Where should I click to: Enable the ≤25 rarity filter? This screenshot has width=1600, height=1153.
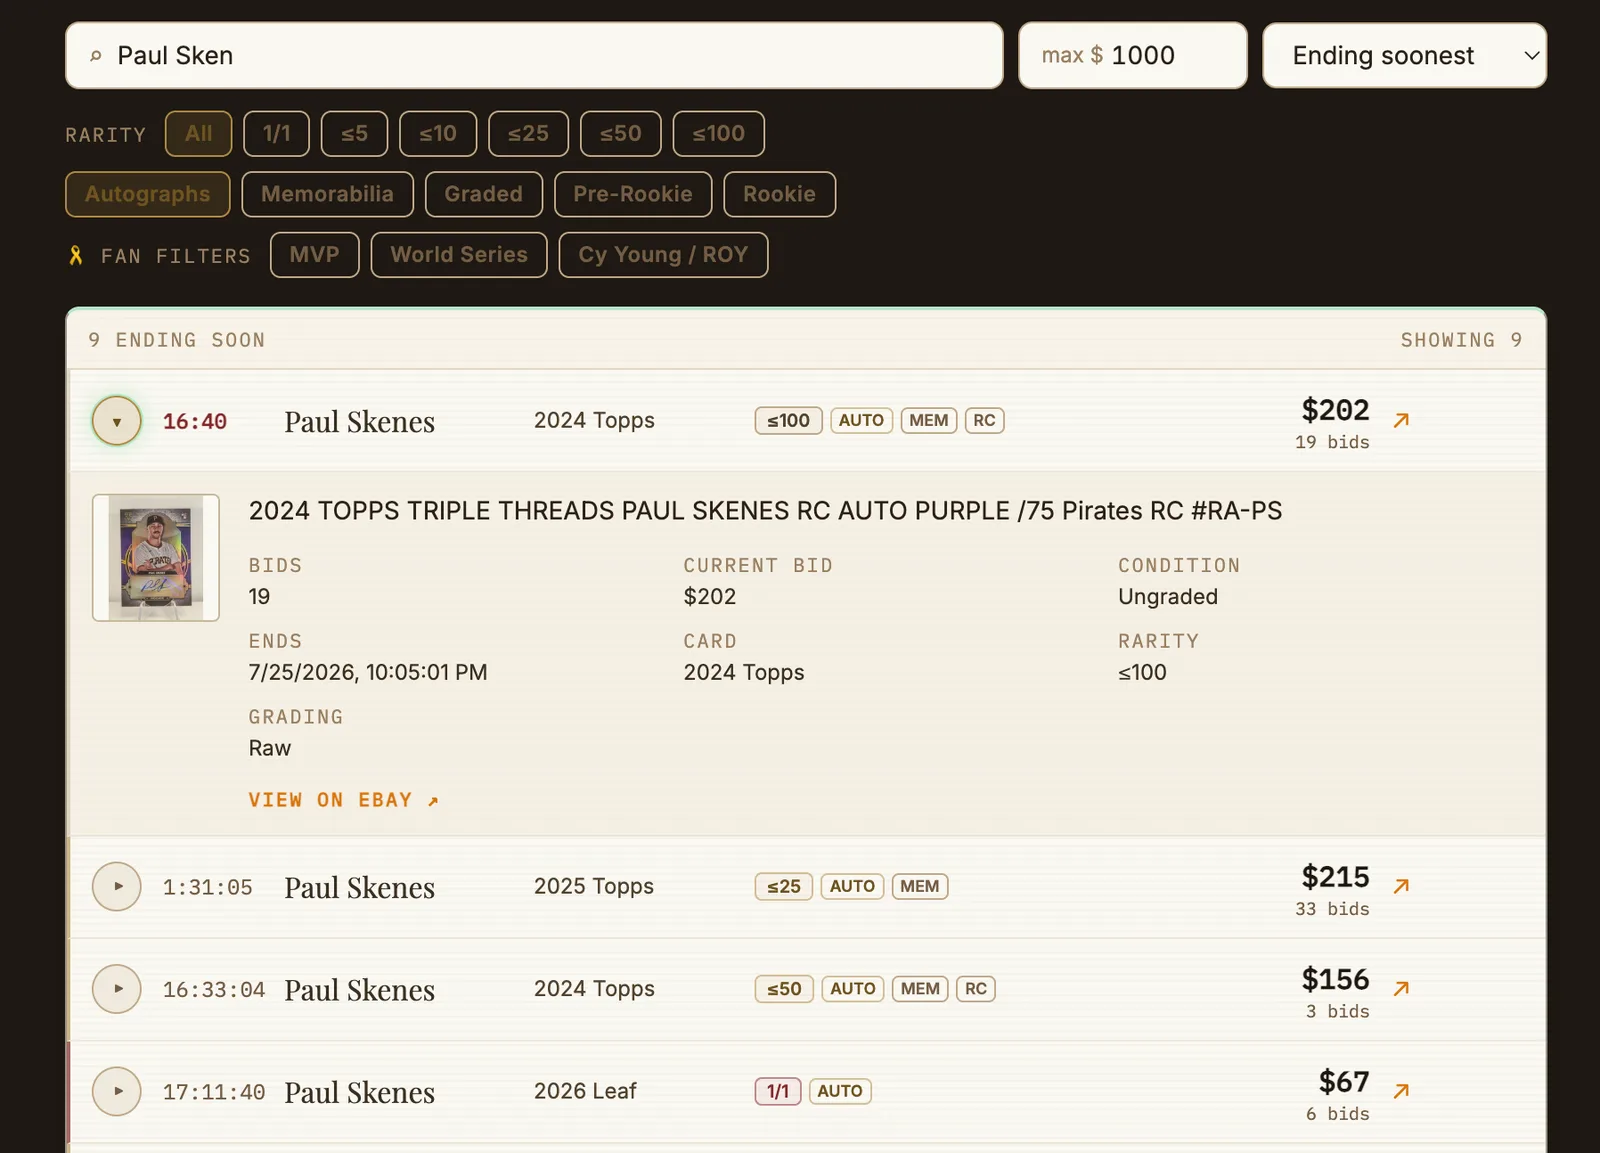point(528,134)
